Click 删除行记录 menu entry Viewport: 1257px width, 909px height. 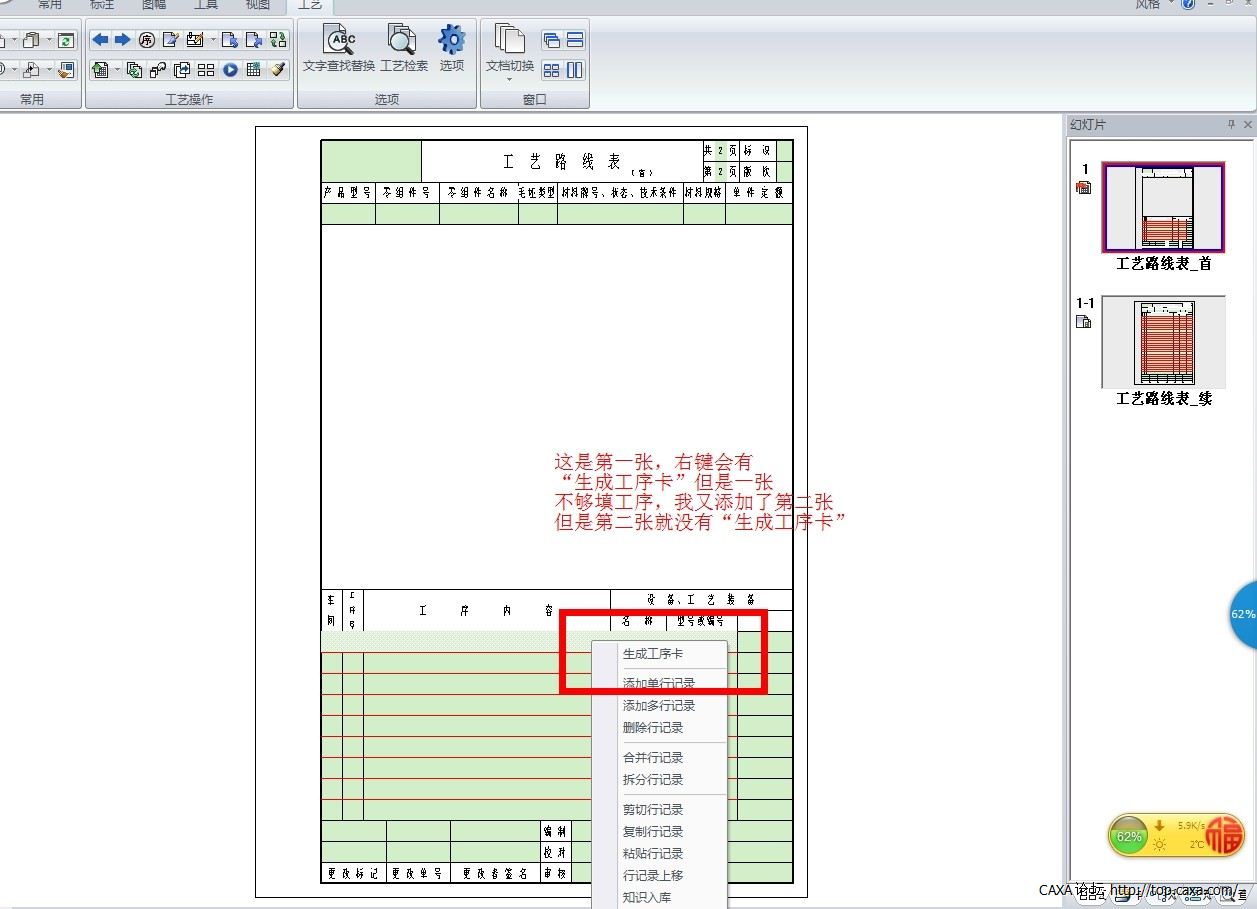(653, 728)
